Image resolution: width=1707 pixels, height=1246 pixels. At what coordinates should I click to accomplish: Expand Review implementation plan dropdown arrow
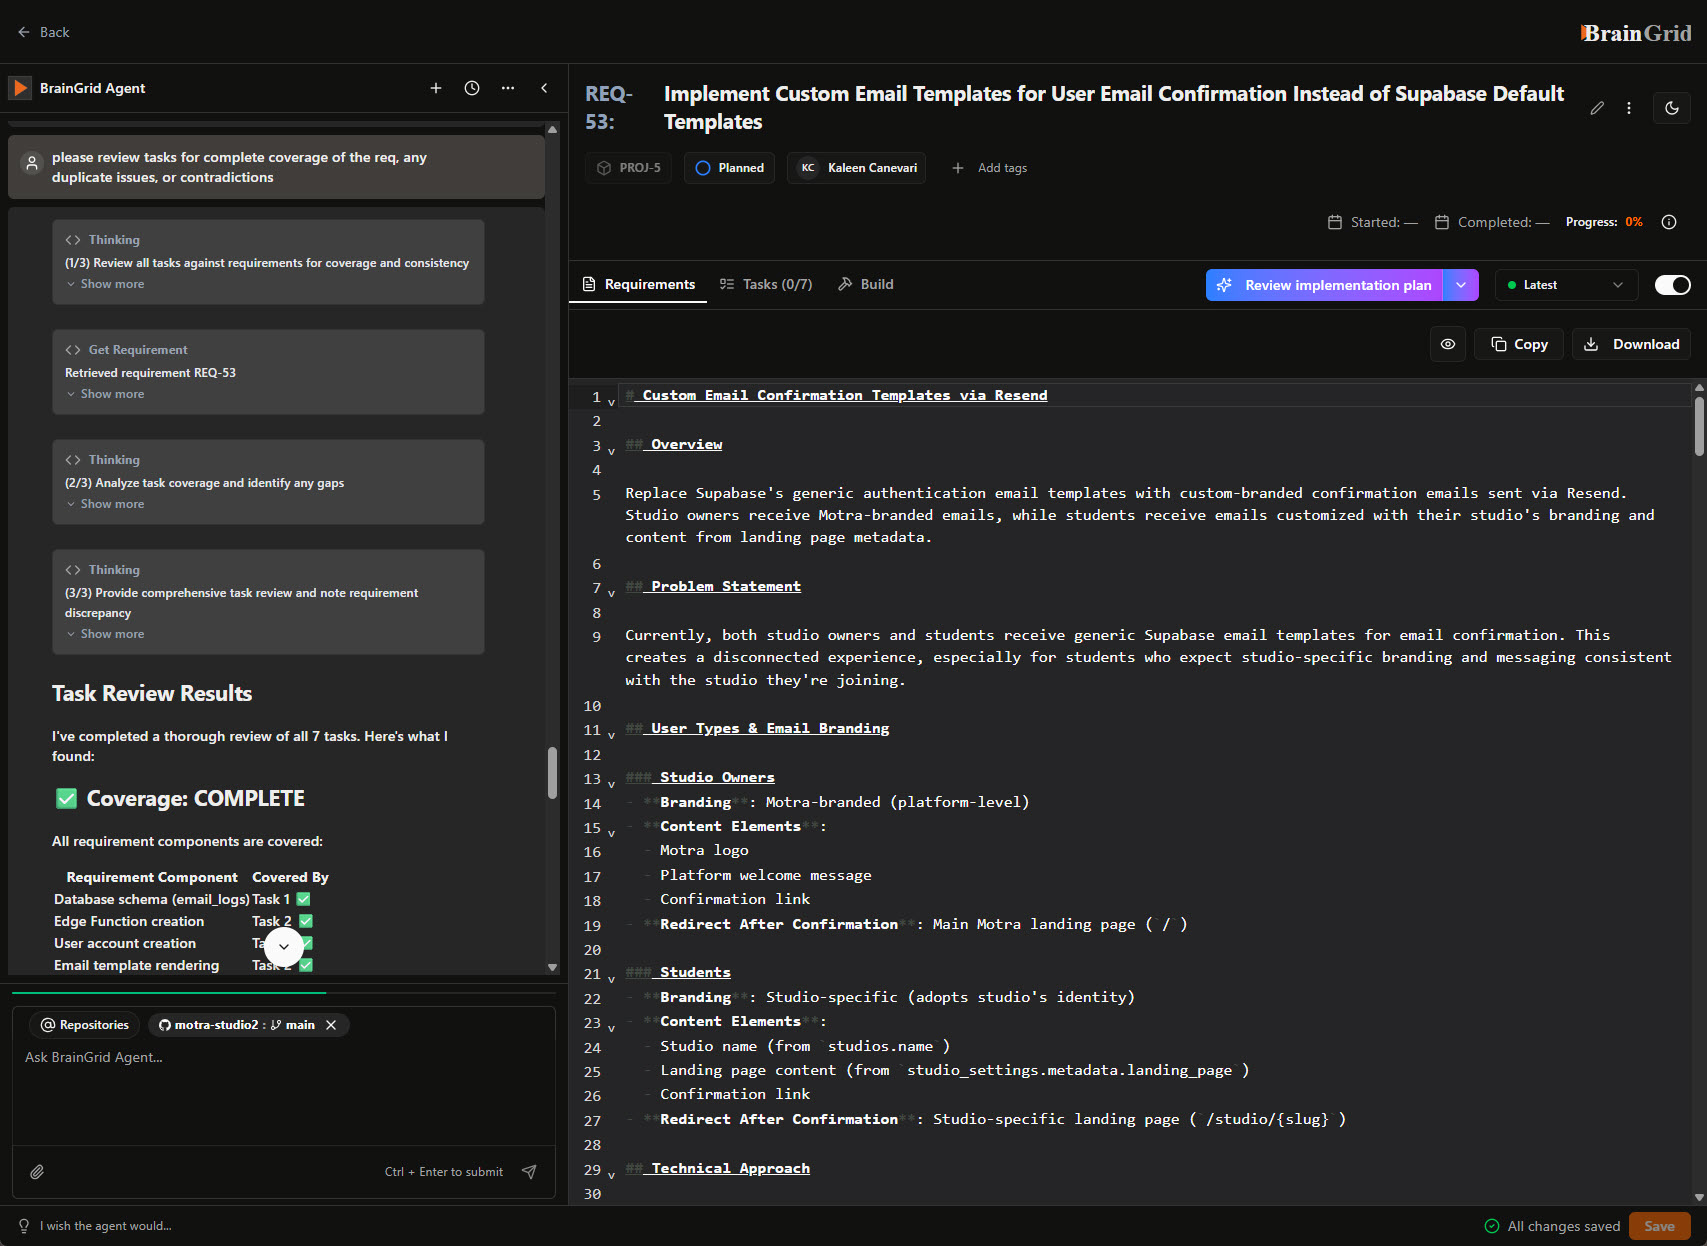point(1461,285)
